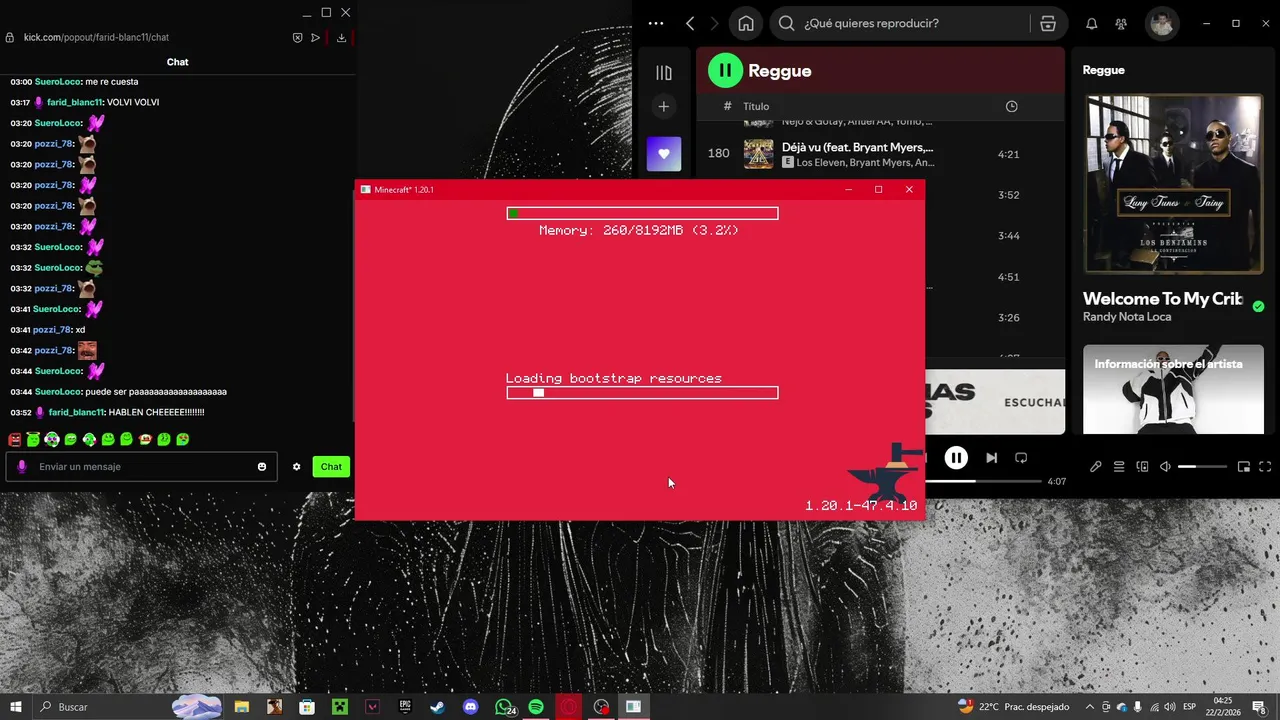Open WhatsApp from the taskbar
Image resolution: width=1280 pixels, height=720 pixels.
coord(504,707)
